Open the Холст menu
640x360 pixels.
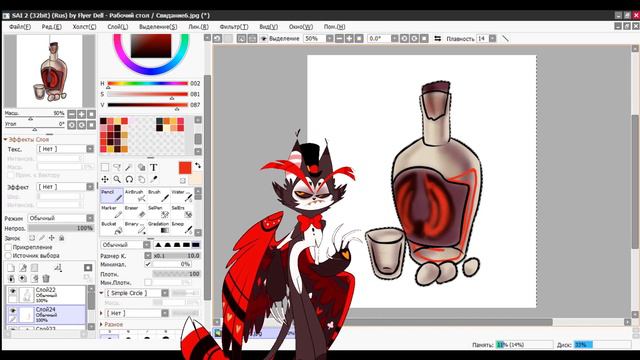tap(84, 27)
